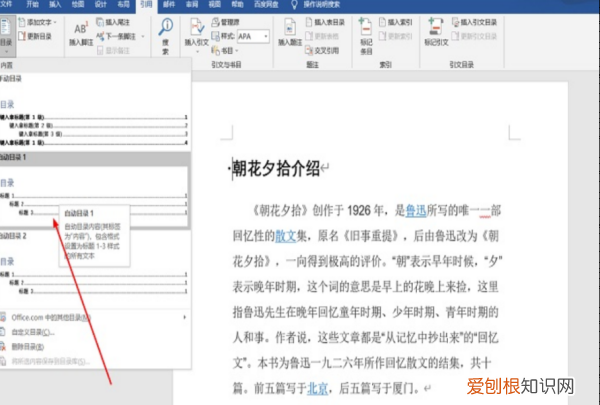Switch to the 视图 (View) tab
Viewport: 600px width, 405px height.
pos(214,4)
